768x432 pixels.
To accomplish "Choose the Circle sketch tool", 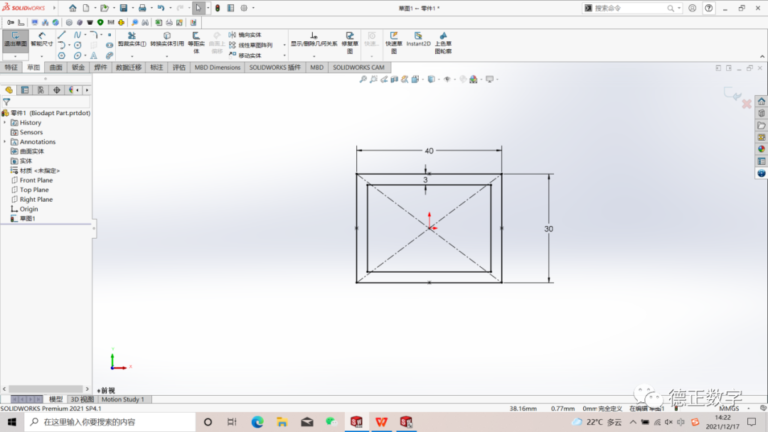I will (x=77, y=45).
